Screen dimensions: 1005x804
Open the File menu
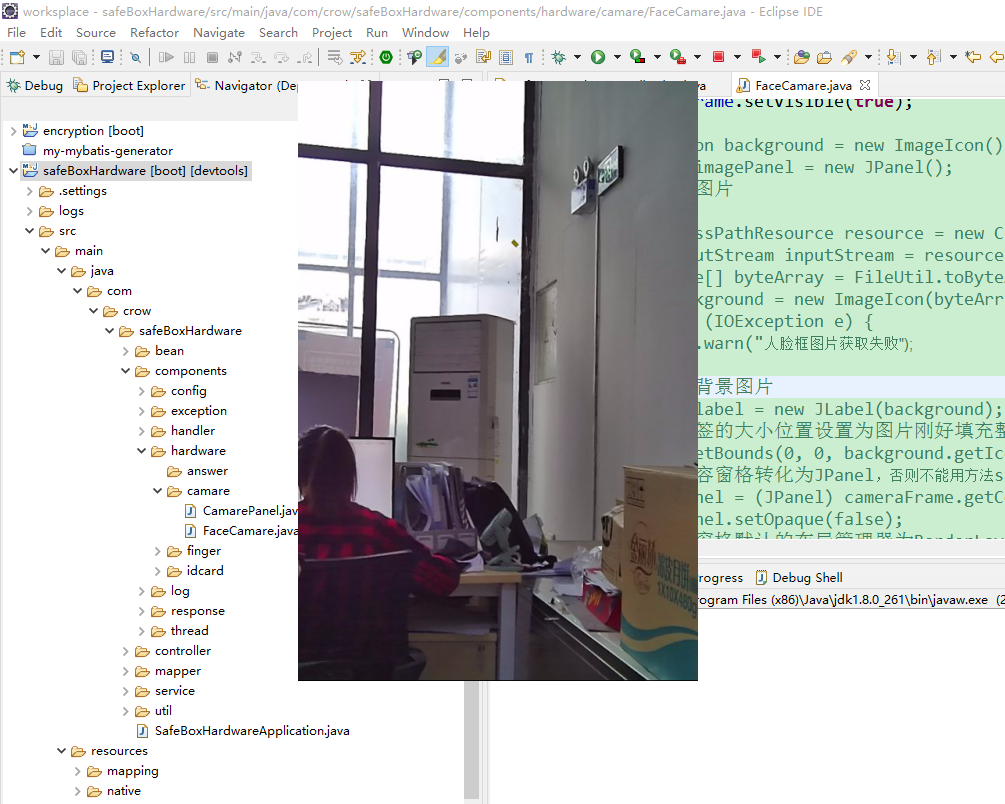click(x=16, y=33)
